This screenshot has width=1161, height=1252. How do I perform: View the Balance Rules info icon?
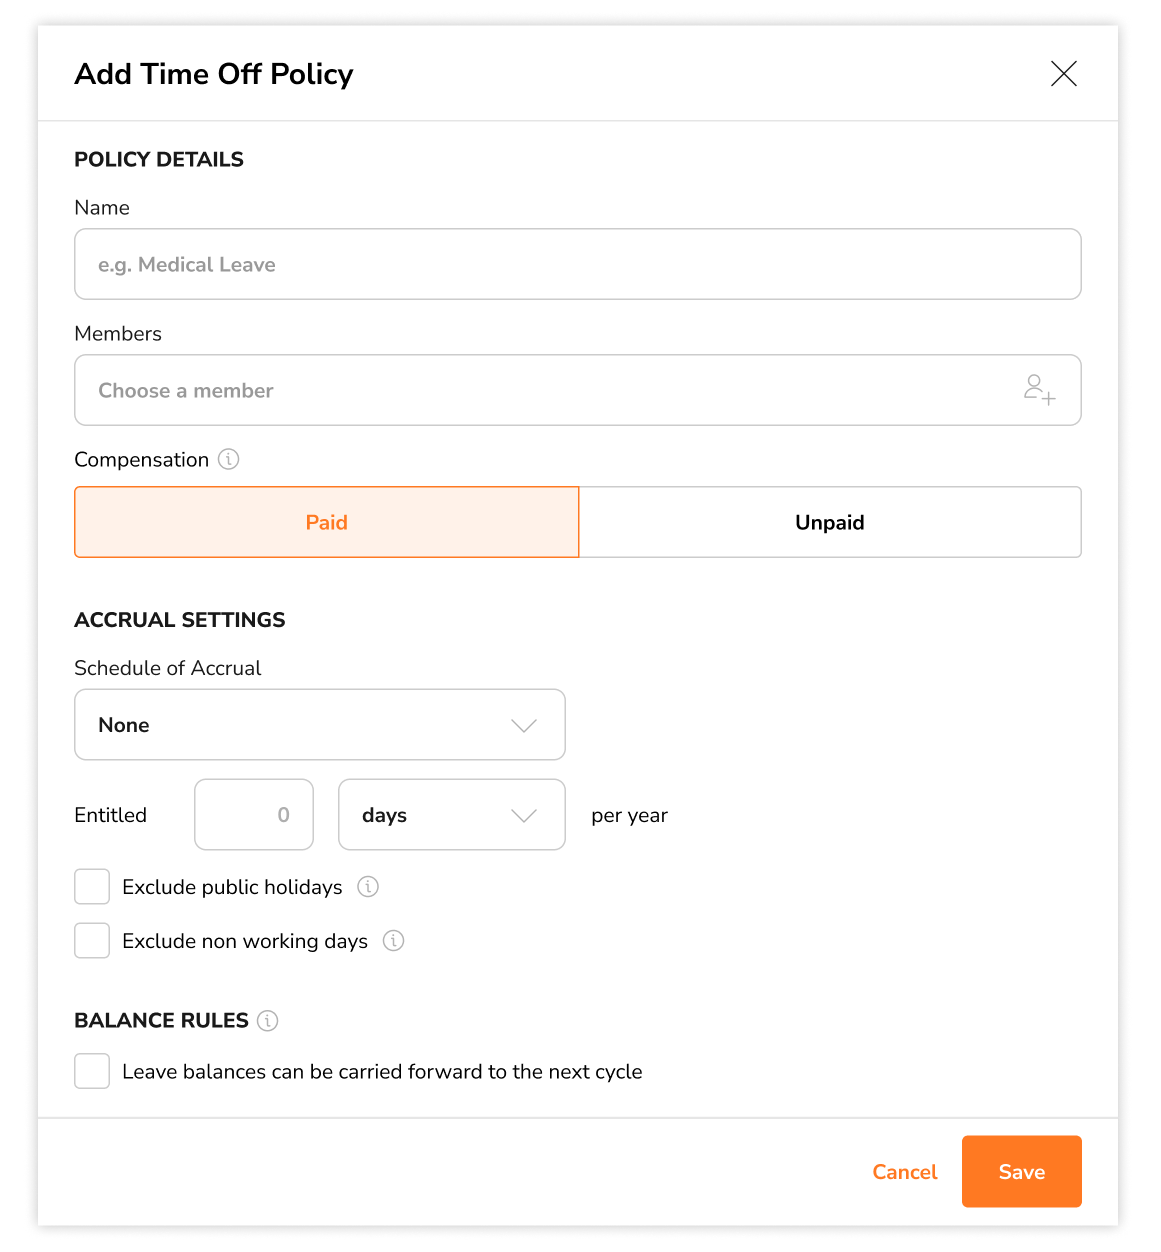coord(267,1021)
